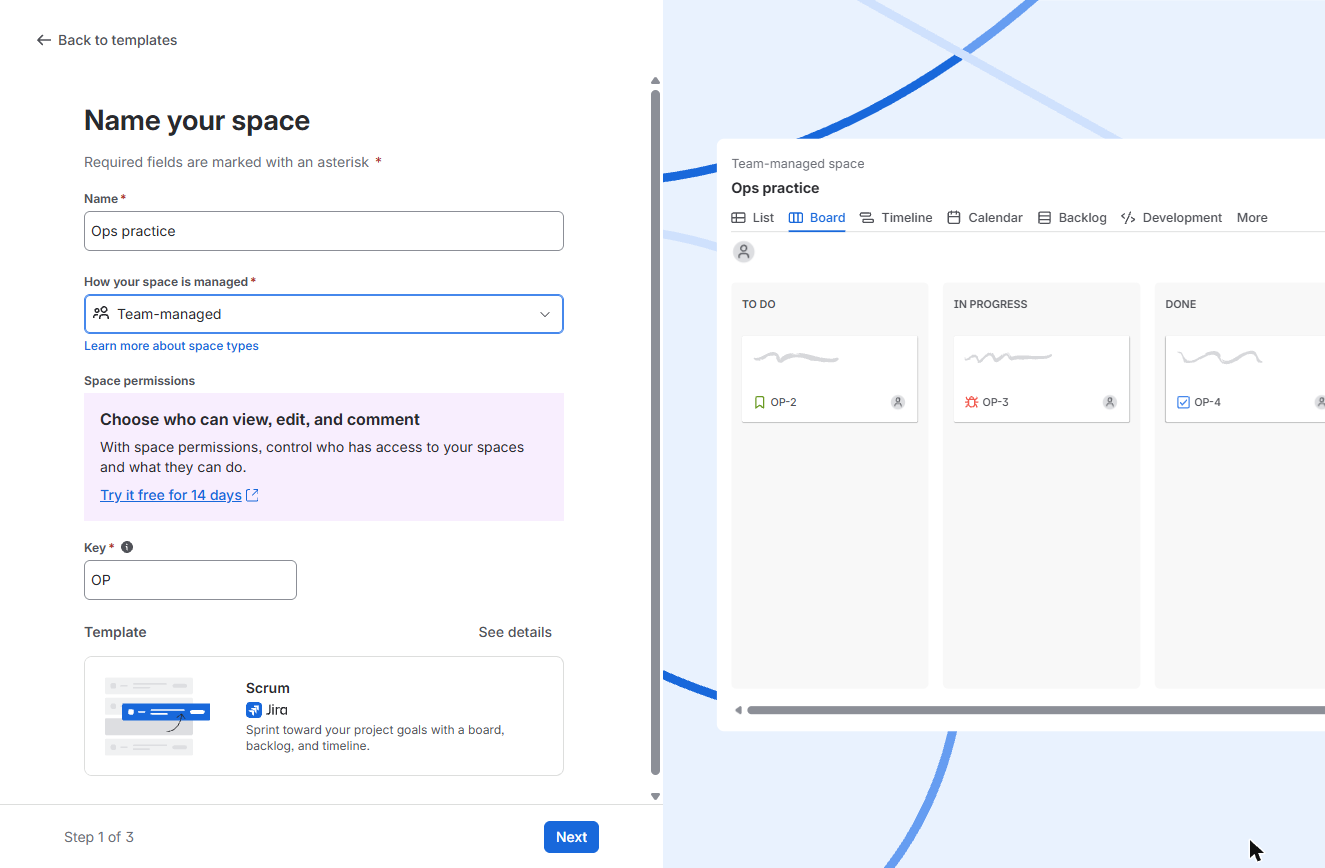Screen dimensions: 1325x868
Task: Click the Timeline icon in preview
Action: [867, 218]
